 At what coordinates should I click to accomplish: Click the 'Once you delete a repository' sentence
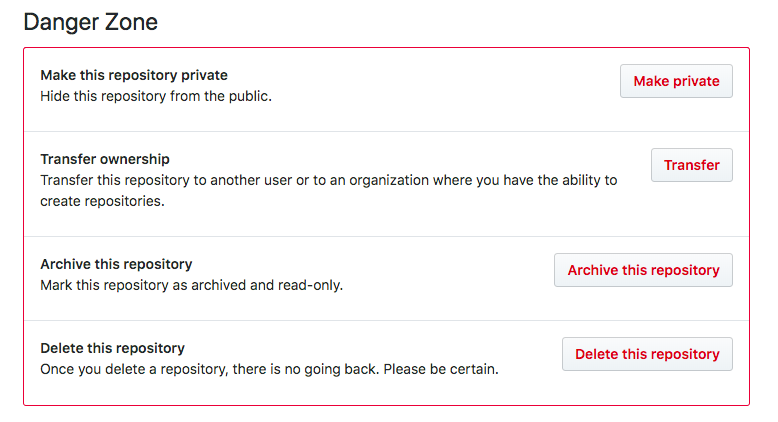pos(210,369)
